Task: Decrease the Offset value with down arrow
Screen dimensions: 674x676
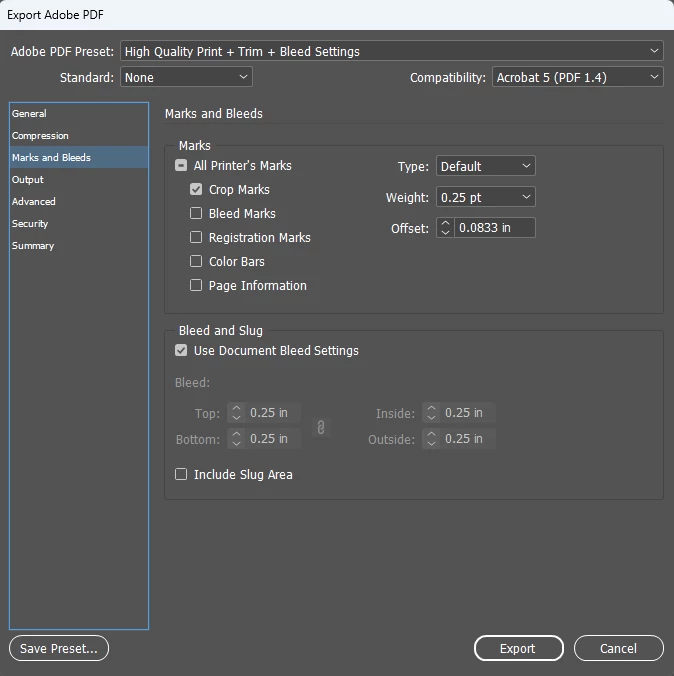Action: click(445, 233)
